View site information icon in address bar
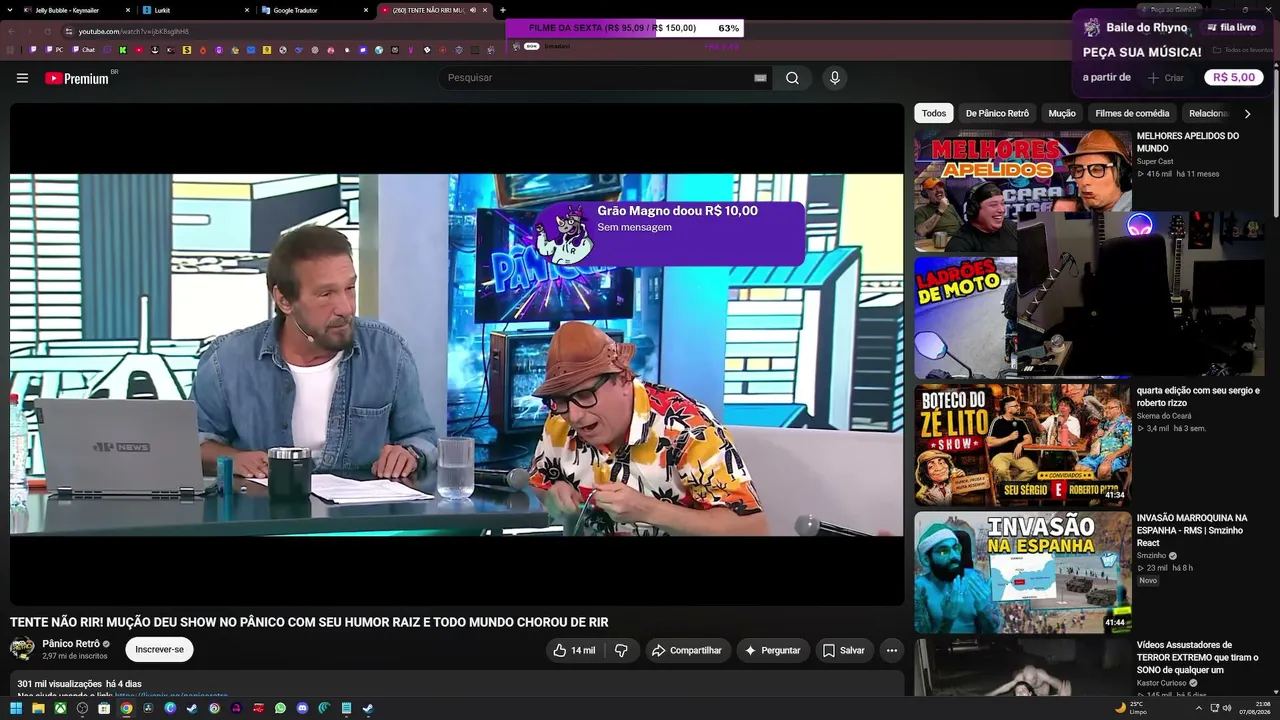Image resolution: width=1280 pixels, height=720 pixels. point(69,31)
